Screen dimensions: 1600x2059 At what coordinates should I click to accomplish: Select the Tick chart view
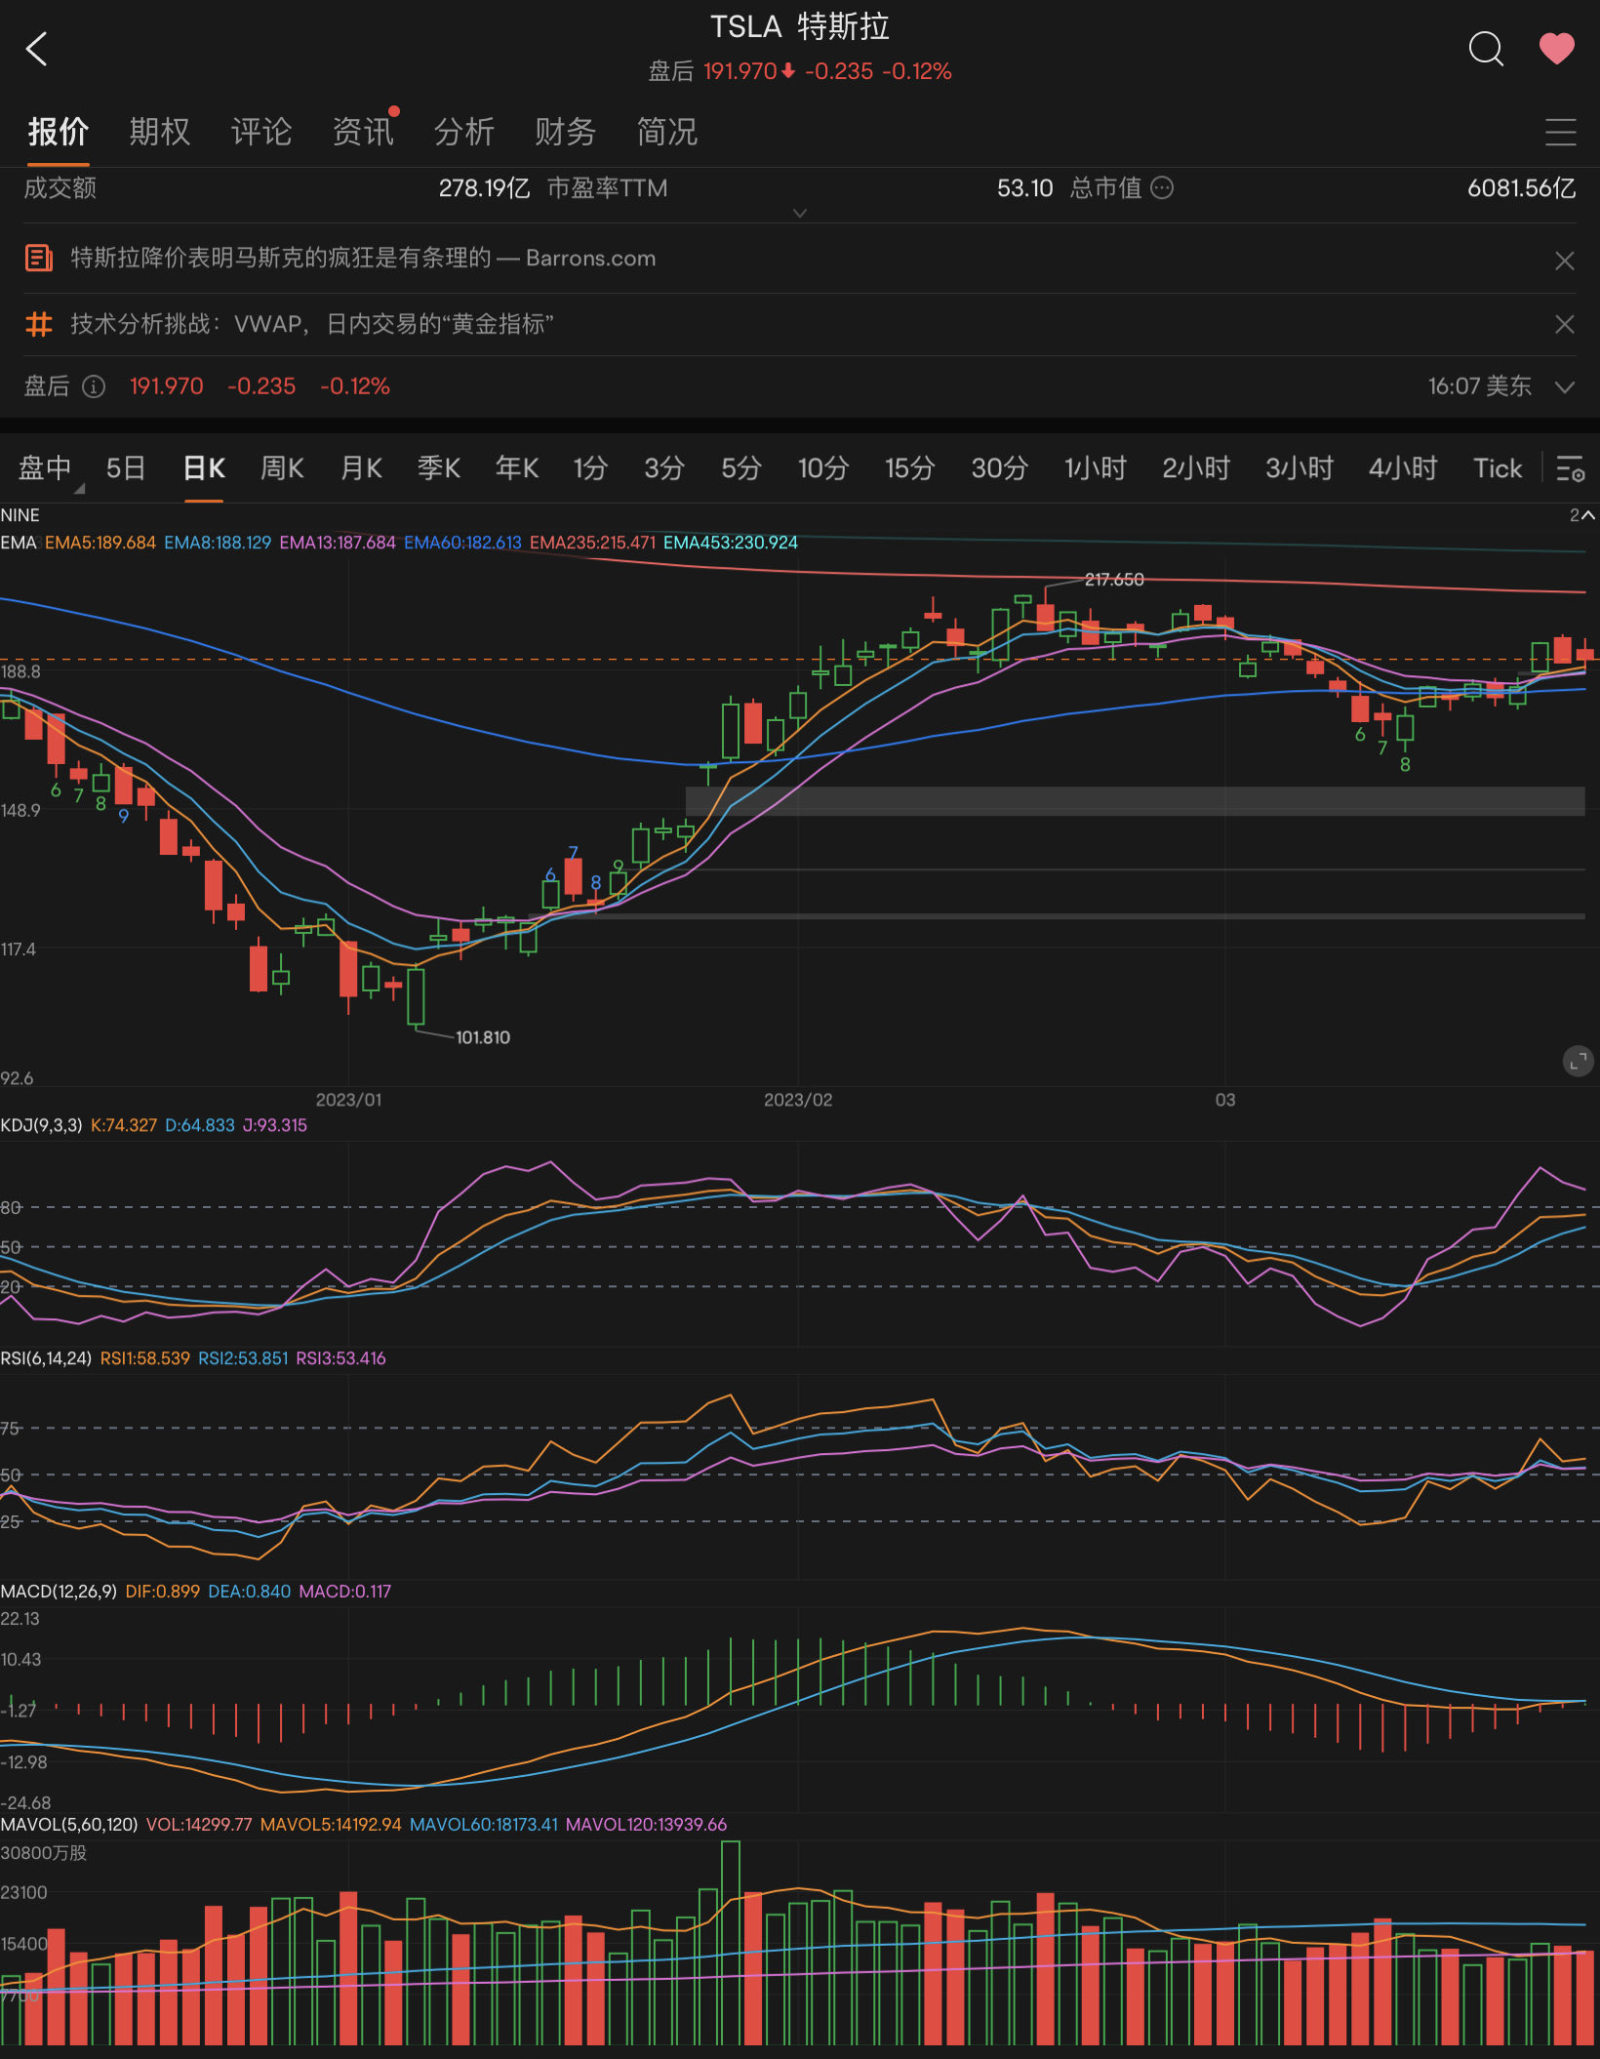[x=1497, y=468]
